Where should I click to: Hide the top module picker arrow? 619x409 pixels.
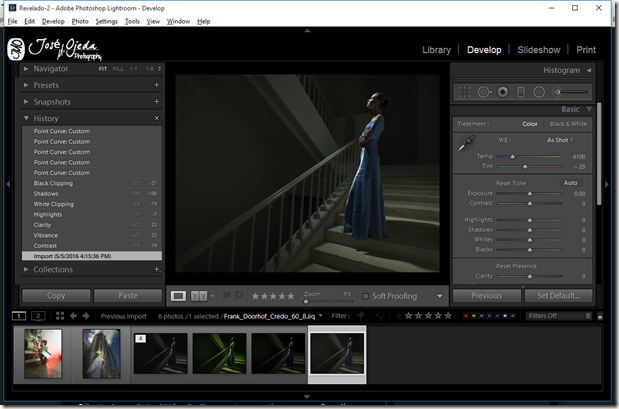(x=307, y=31)
